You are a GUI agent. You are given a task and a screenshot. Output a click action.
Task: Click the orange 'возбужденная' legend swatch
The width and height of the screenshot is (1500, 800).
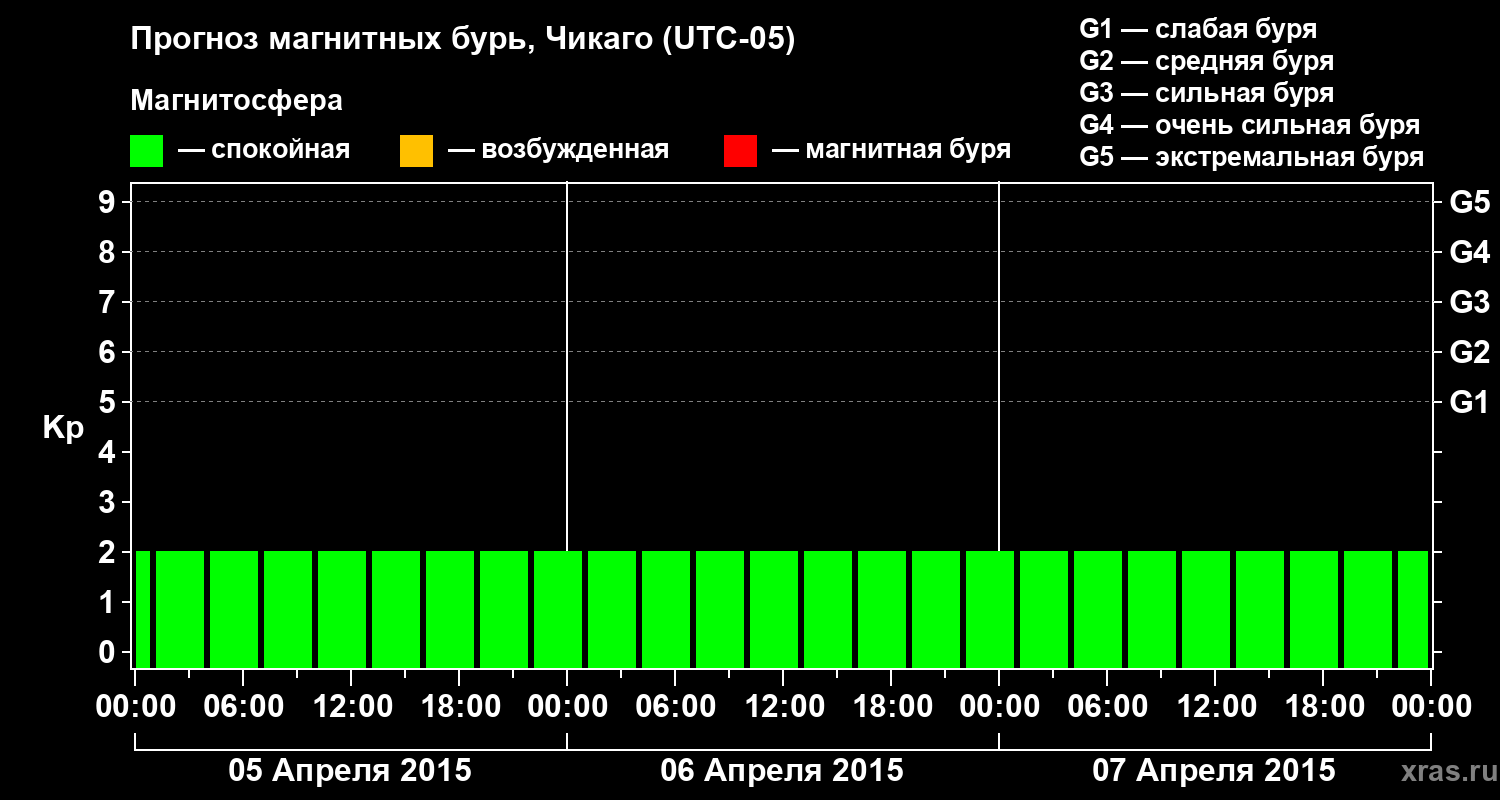click(416, 151)
